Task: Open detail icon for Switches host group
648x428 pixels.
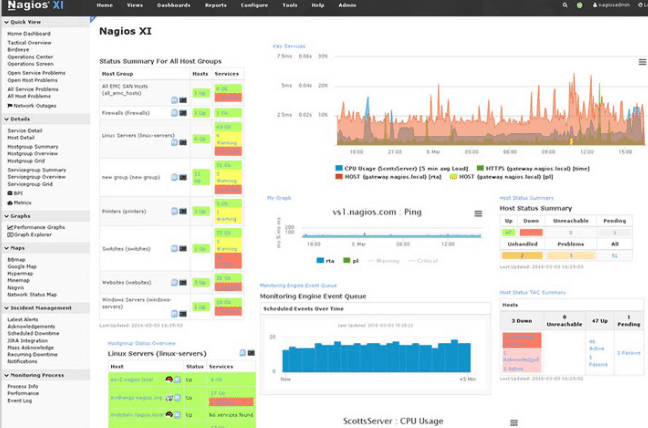Action: pos(174,249)
